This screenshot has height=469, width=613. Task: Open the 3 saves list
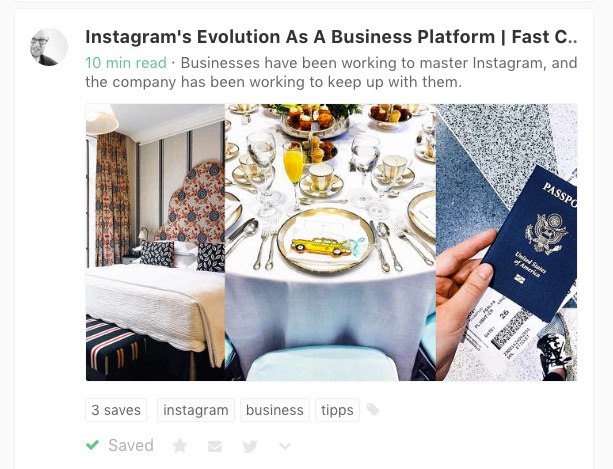pos(116,410)
